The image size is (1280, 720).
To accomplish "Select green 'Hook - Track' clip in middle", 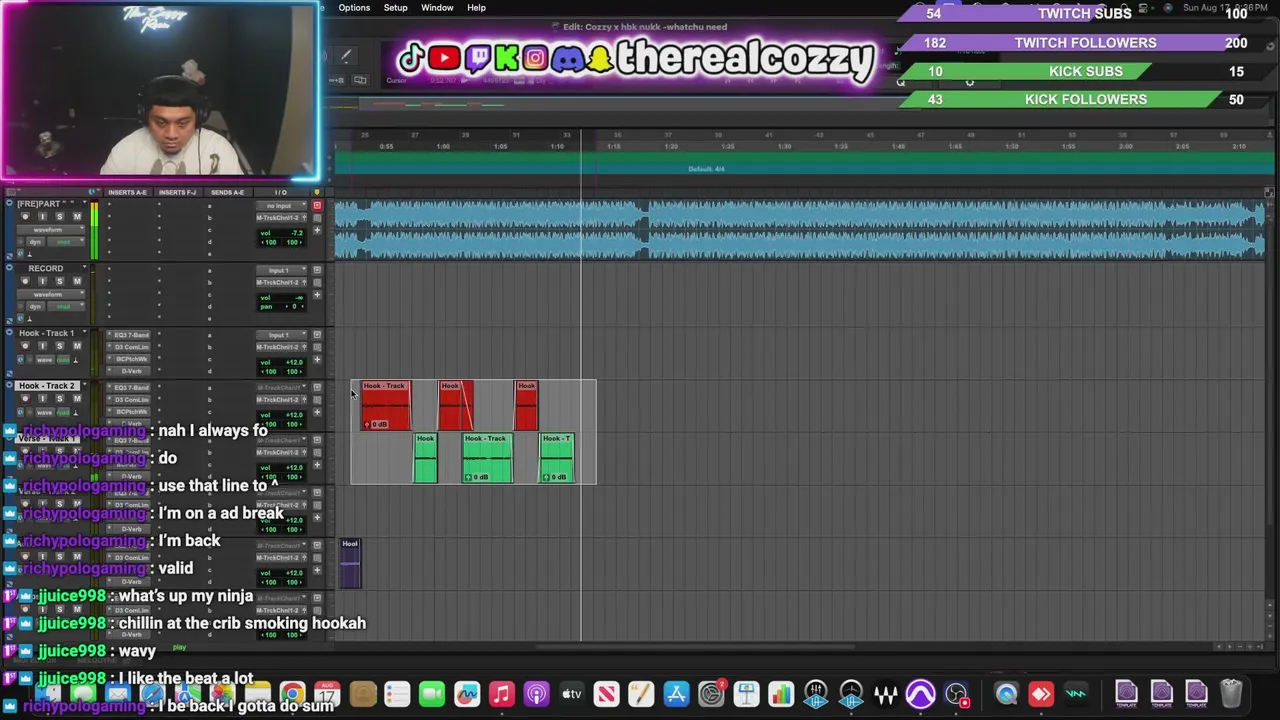I will pyautogui.click(x=487, y=458).
